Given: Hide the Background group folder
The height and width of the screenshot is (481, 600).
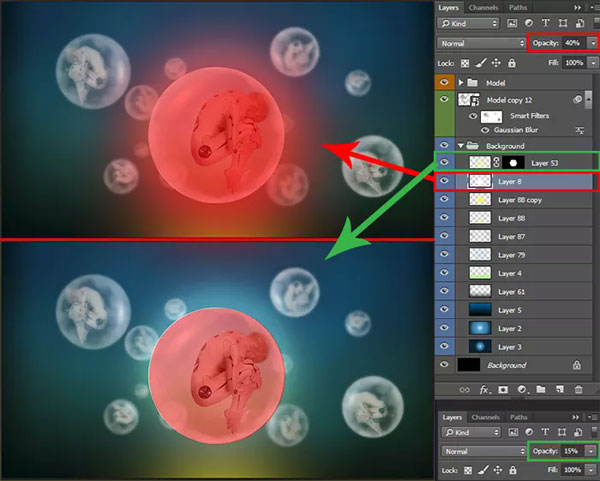Looking at the screenshot, I should coord(444,145).
